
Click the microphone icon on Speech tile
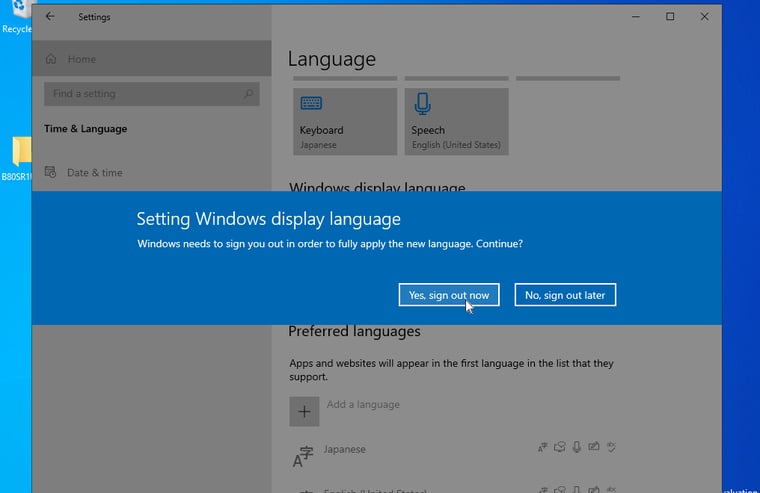(423, 104)
